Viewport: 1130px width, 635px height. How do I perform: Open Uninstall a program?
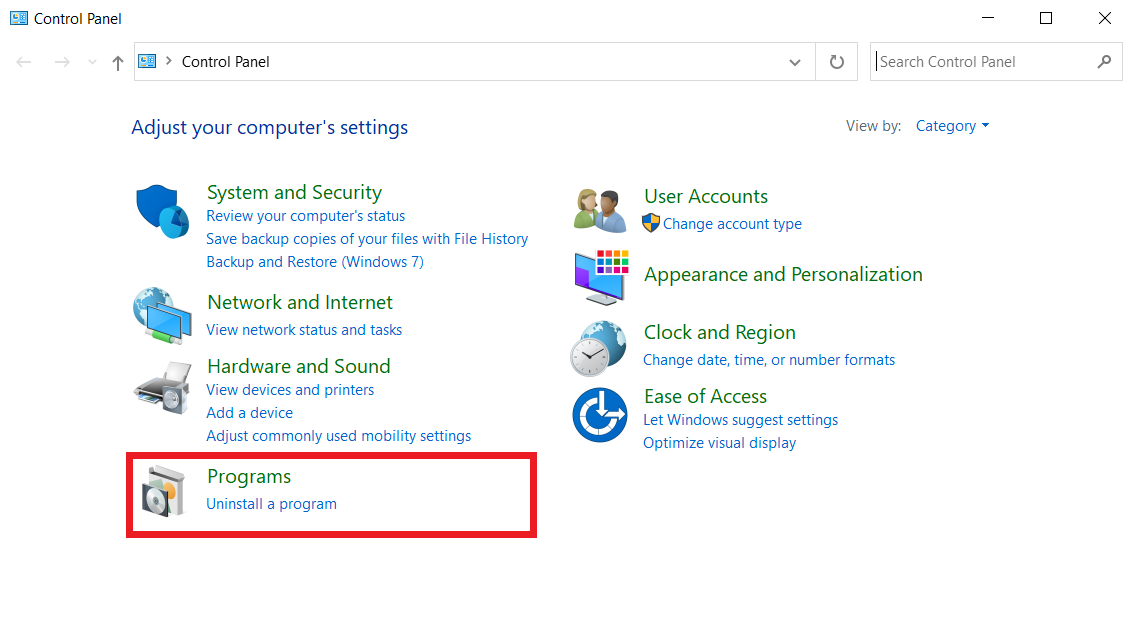pos(271,504)
